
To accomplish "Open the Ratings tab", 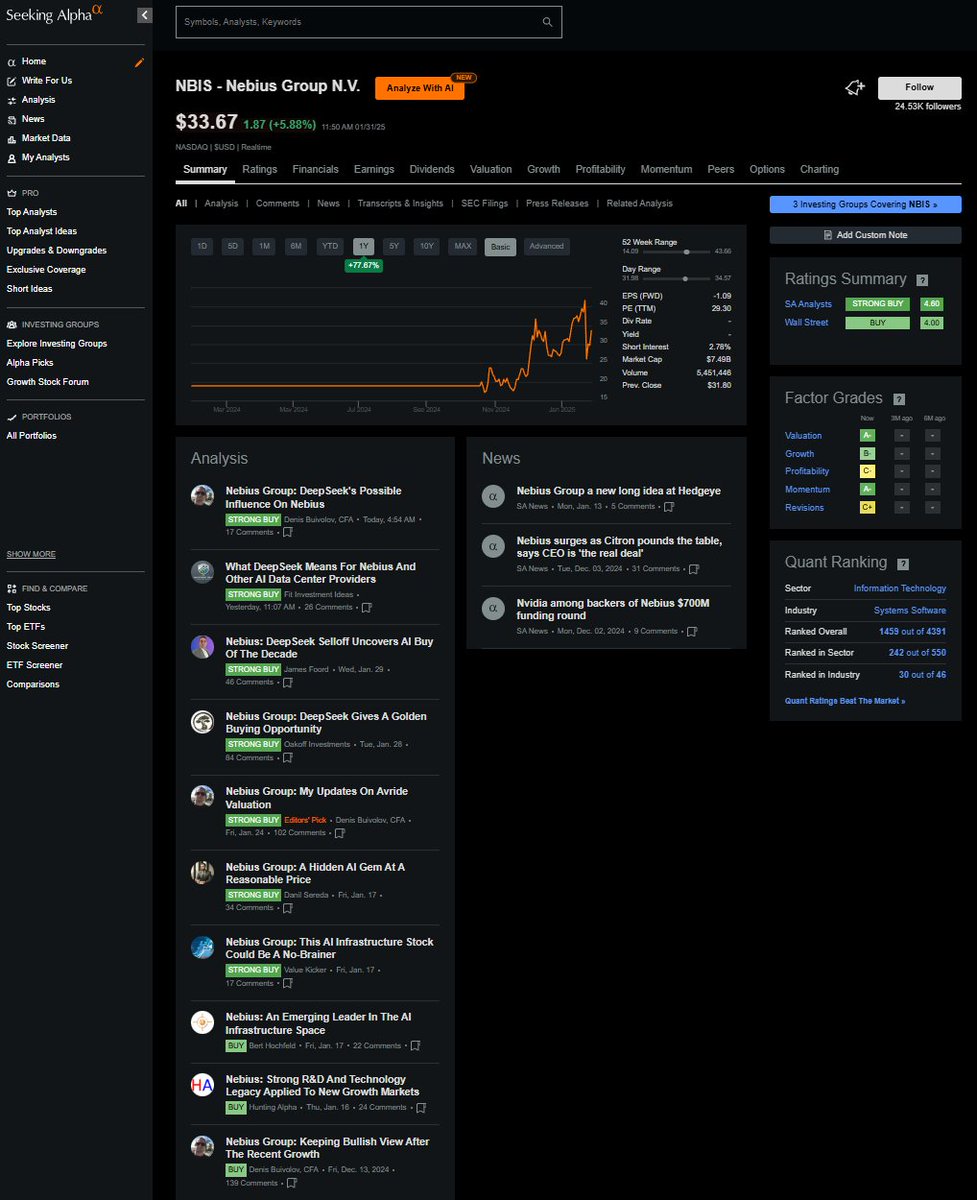I will (260, 169).
